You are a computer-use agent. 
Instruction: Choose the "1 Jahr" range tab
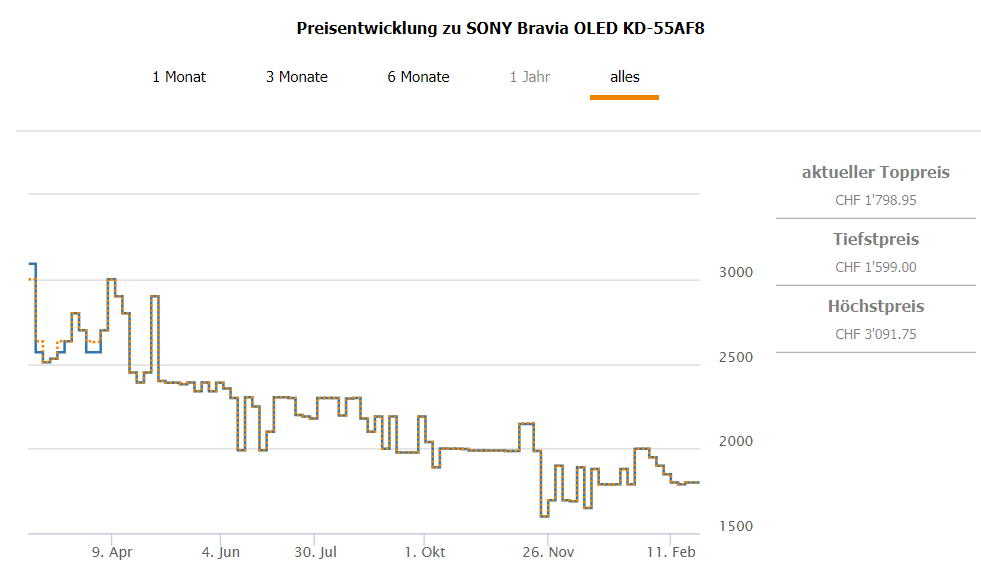pyautogui.click(x=530, y=77)
